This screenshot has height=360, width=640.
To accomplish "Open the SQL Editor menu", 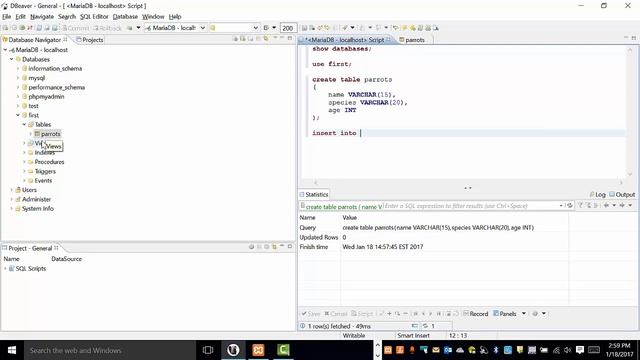I will pos(94,17).
